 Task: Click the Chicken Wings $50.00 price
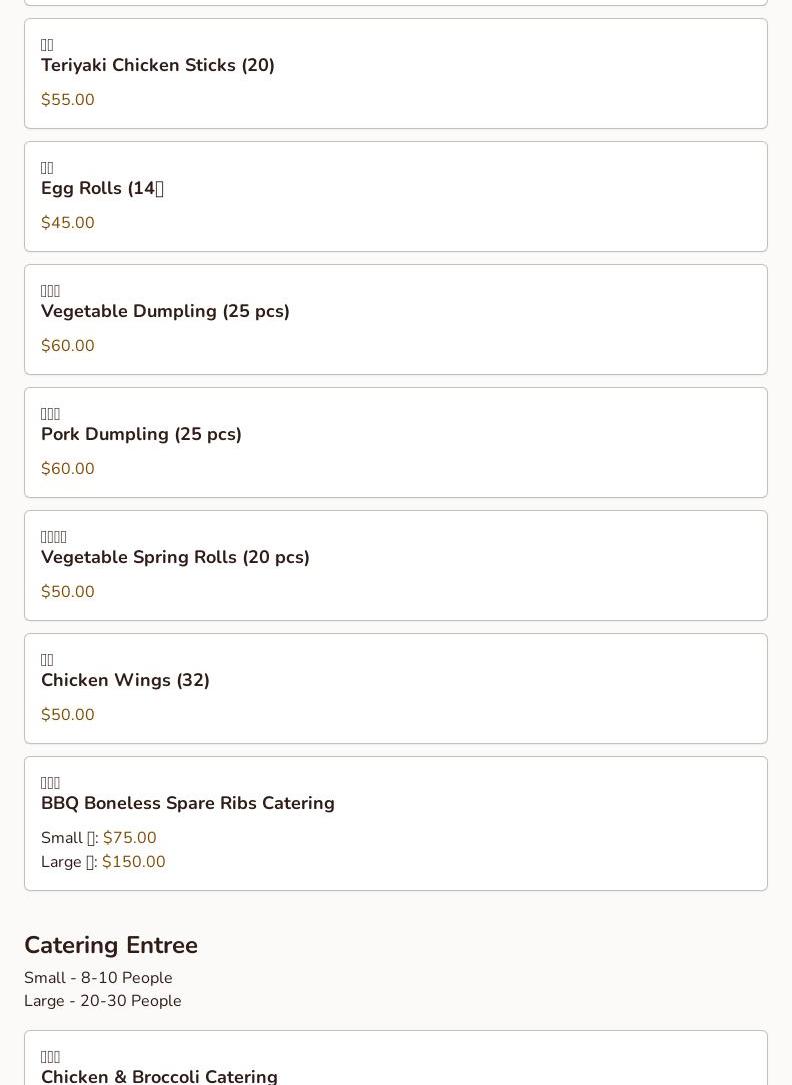tap(68, 715)
